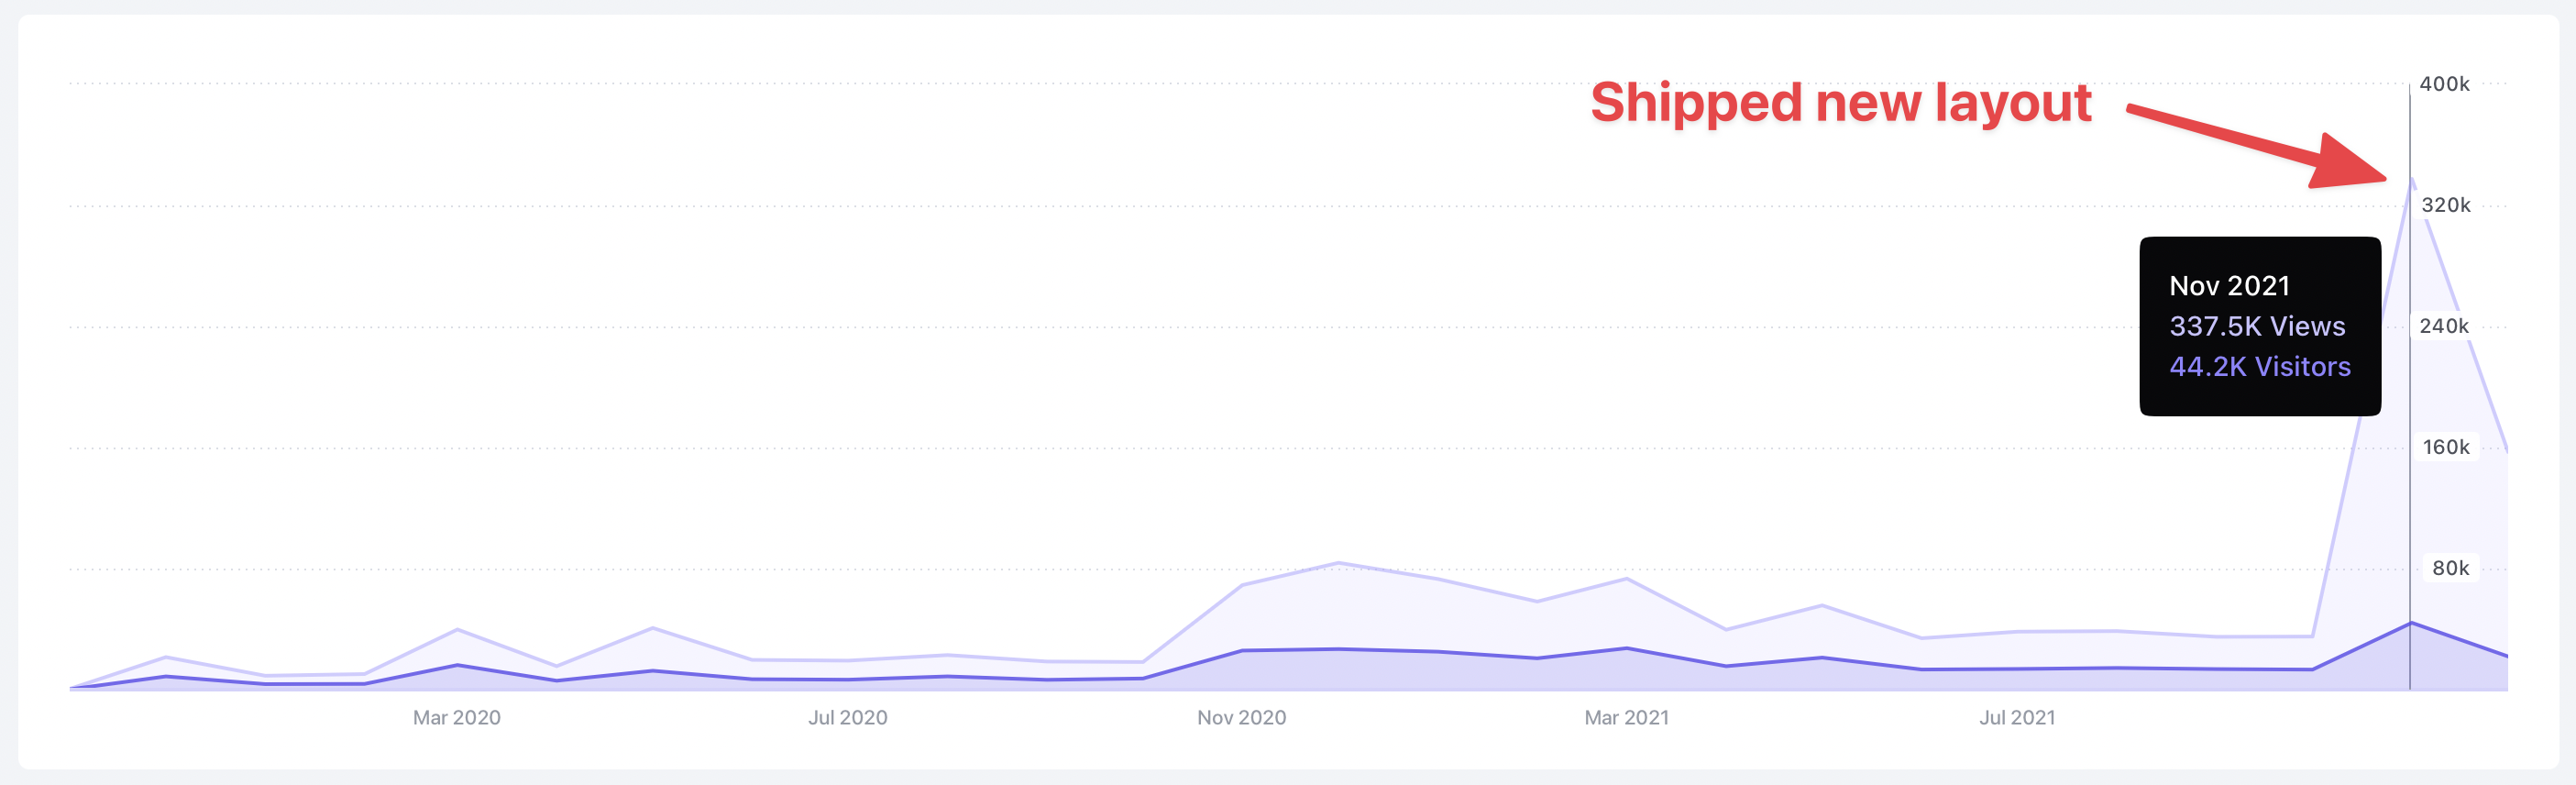Click the red annotation arrow head
The image size is (2576, 785).
[x=2350, y=164]
